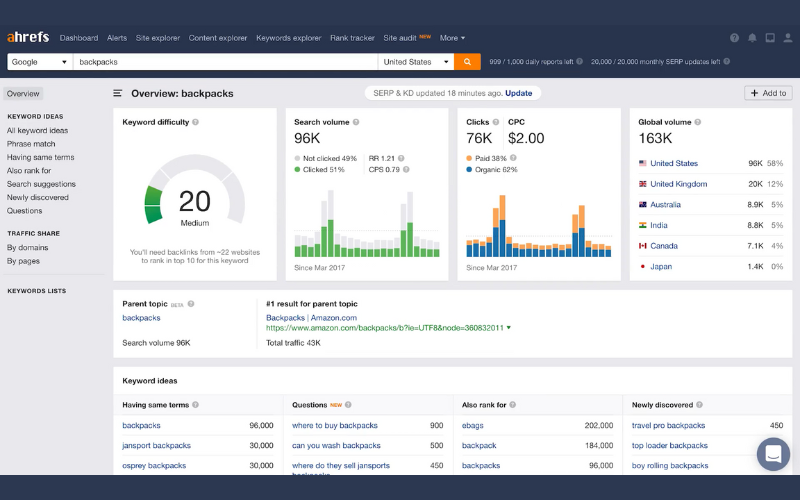Open the notifications bell icon
Screen dimensions: 800x500
(752, 38)
